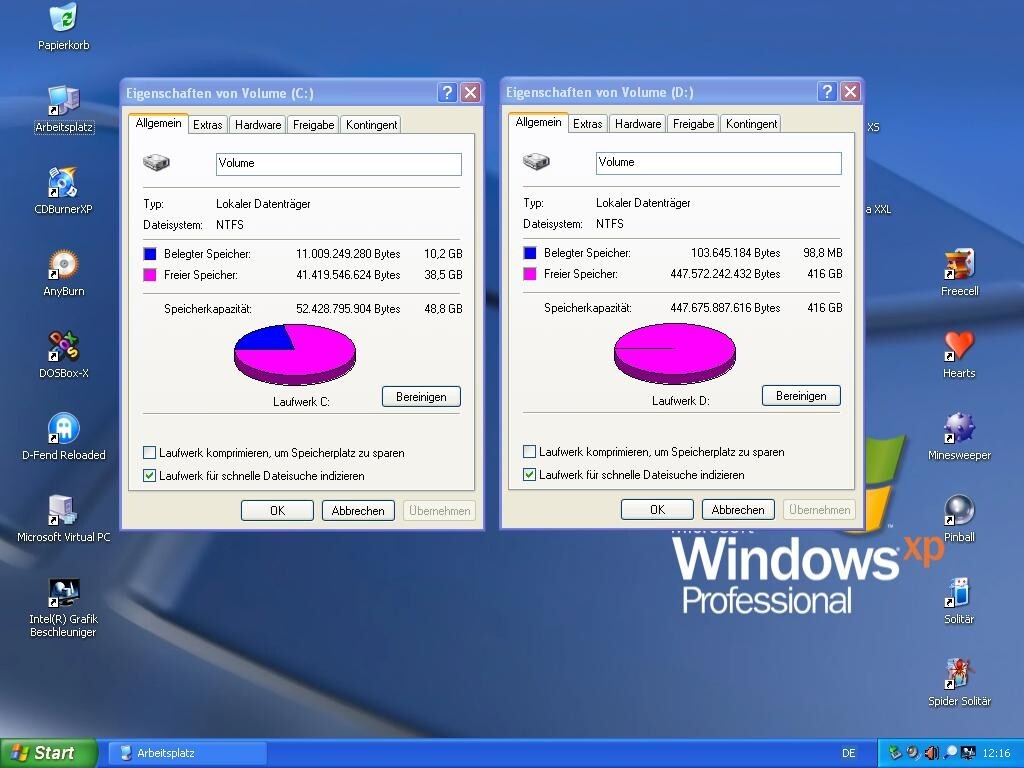Select the Spider Solitär desktop icon
This screenshot has height=768, width=1024.
[x=959, y=675]
